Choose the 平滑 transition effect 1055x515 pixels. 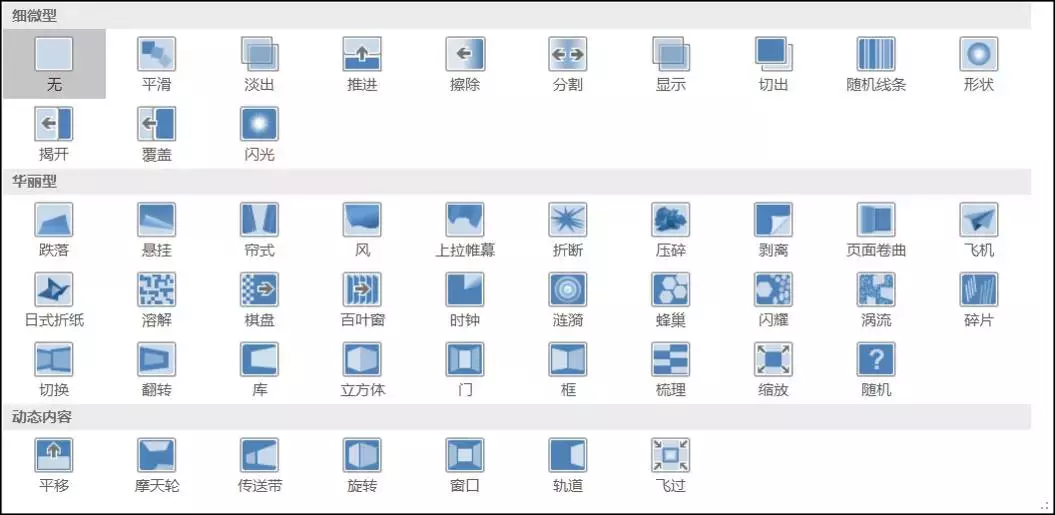tap(157, 64)
